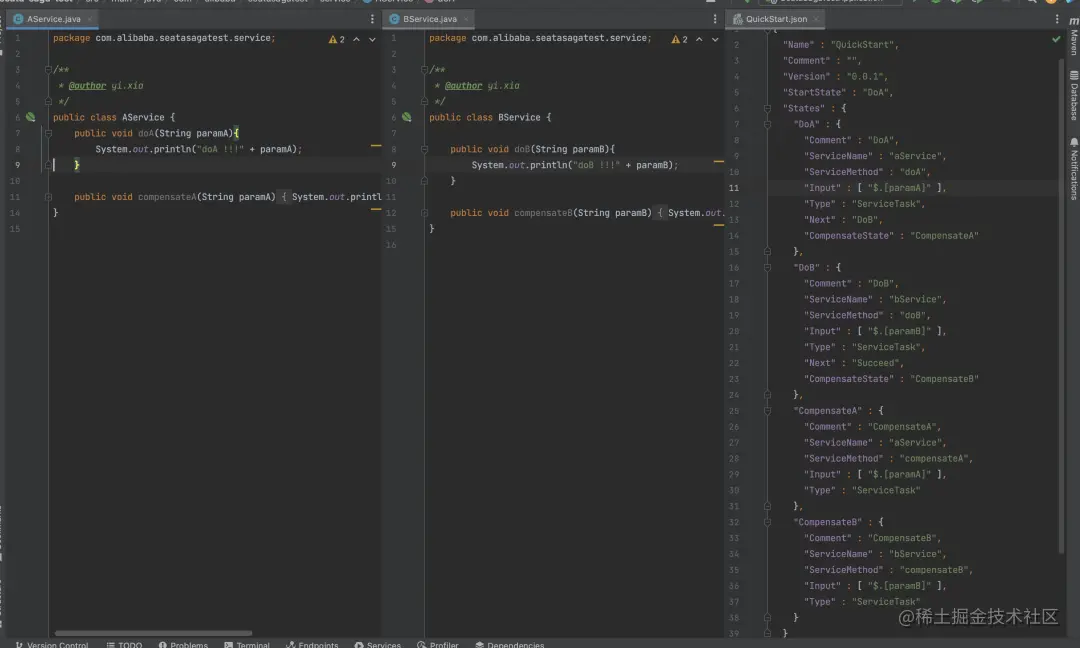1080x648 pixels.
Task: Click the class name AService in its declaration
Action: coord(143,117)
